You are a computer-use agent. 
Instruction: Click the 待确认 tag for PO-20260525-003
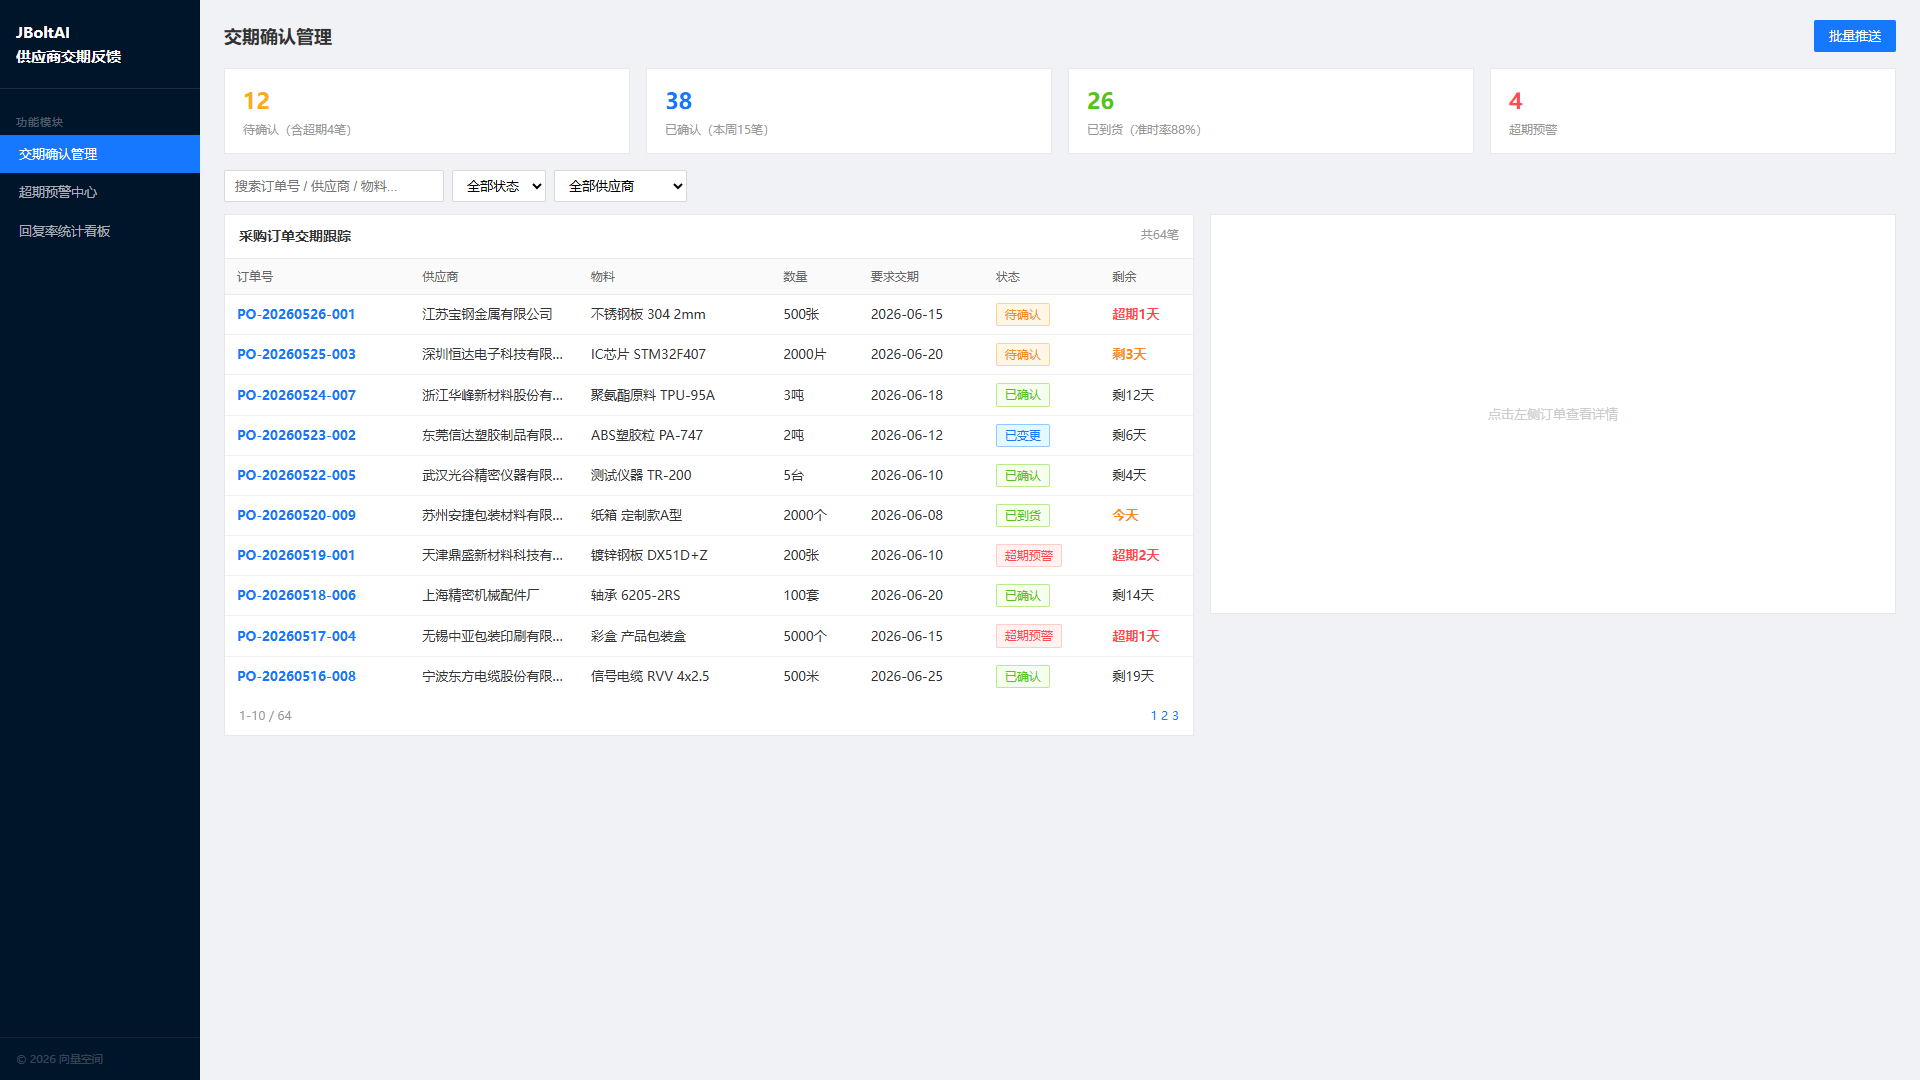coord(1022,355)
